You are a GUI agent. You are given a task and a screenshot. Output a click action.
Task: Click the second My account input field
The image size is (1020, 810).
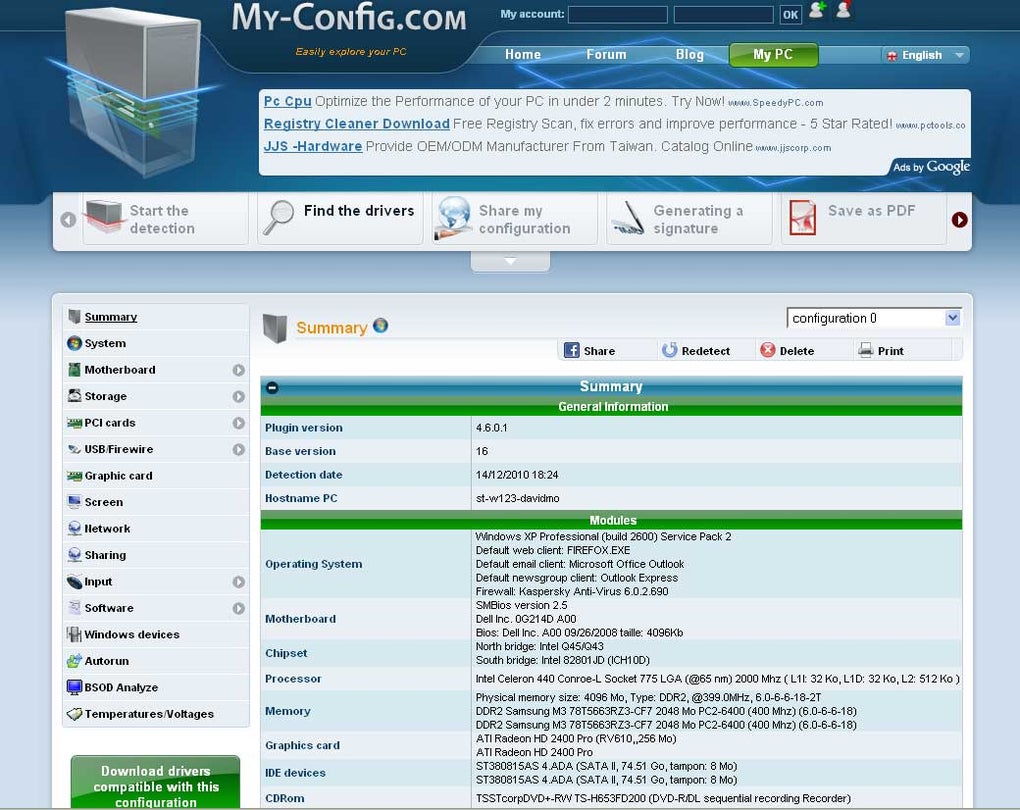tap(723, 14)
